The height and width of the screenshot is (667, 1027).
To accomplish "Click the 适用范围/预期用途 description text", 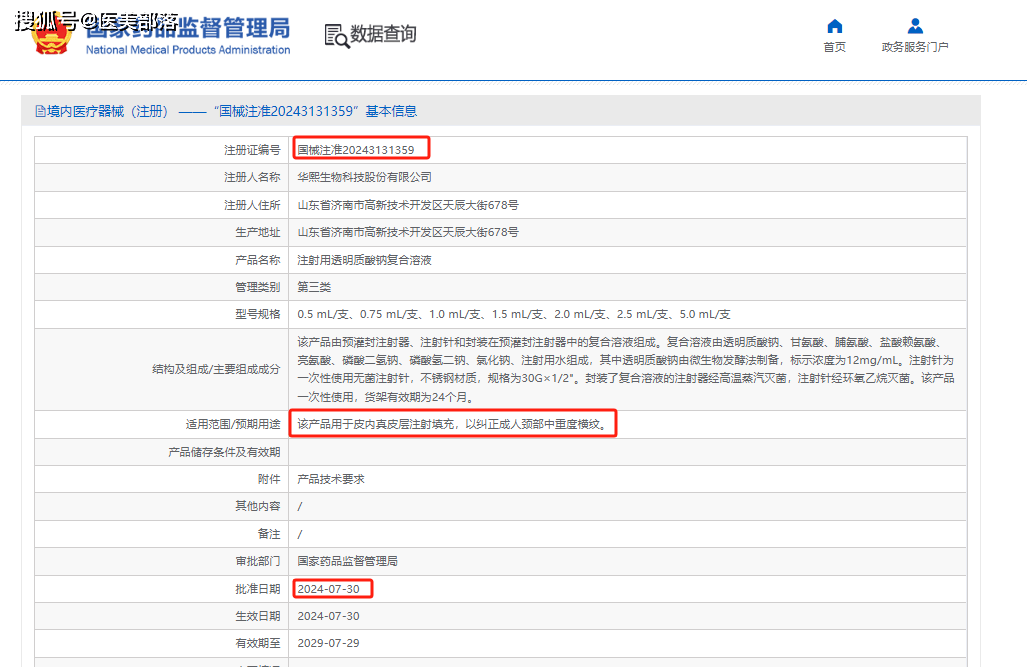I will pyautogui.click(x=452, y=424).
